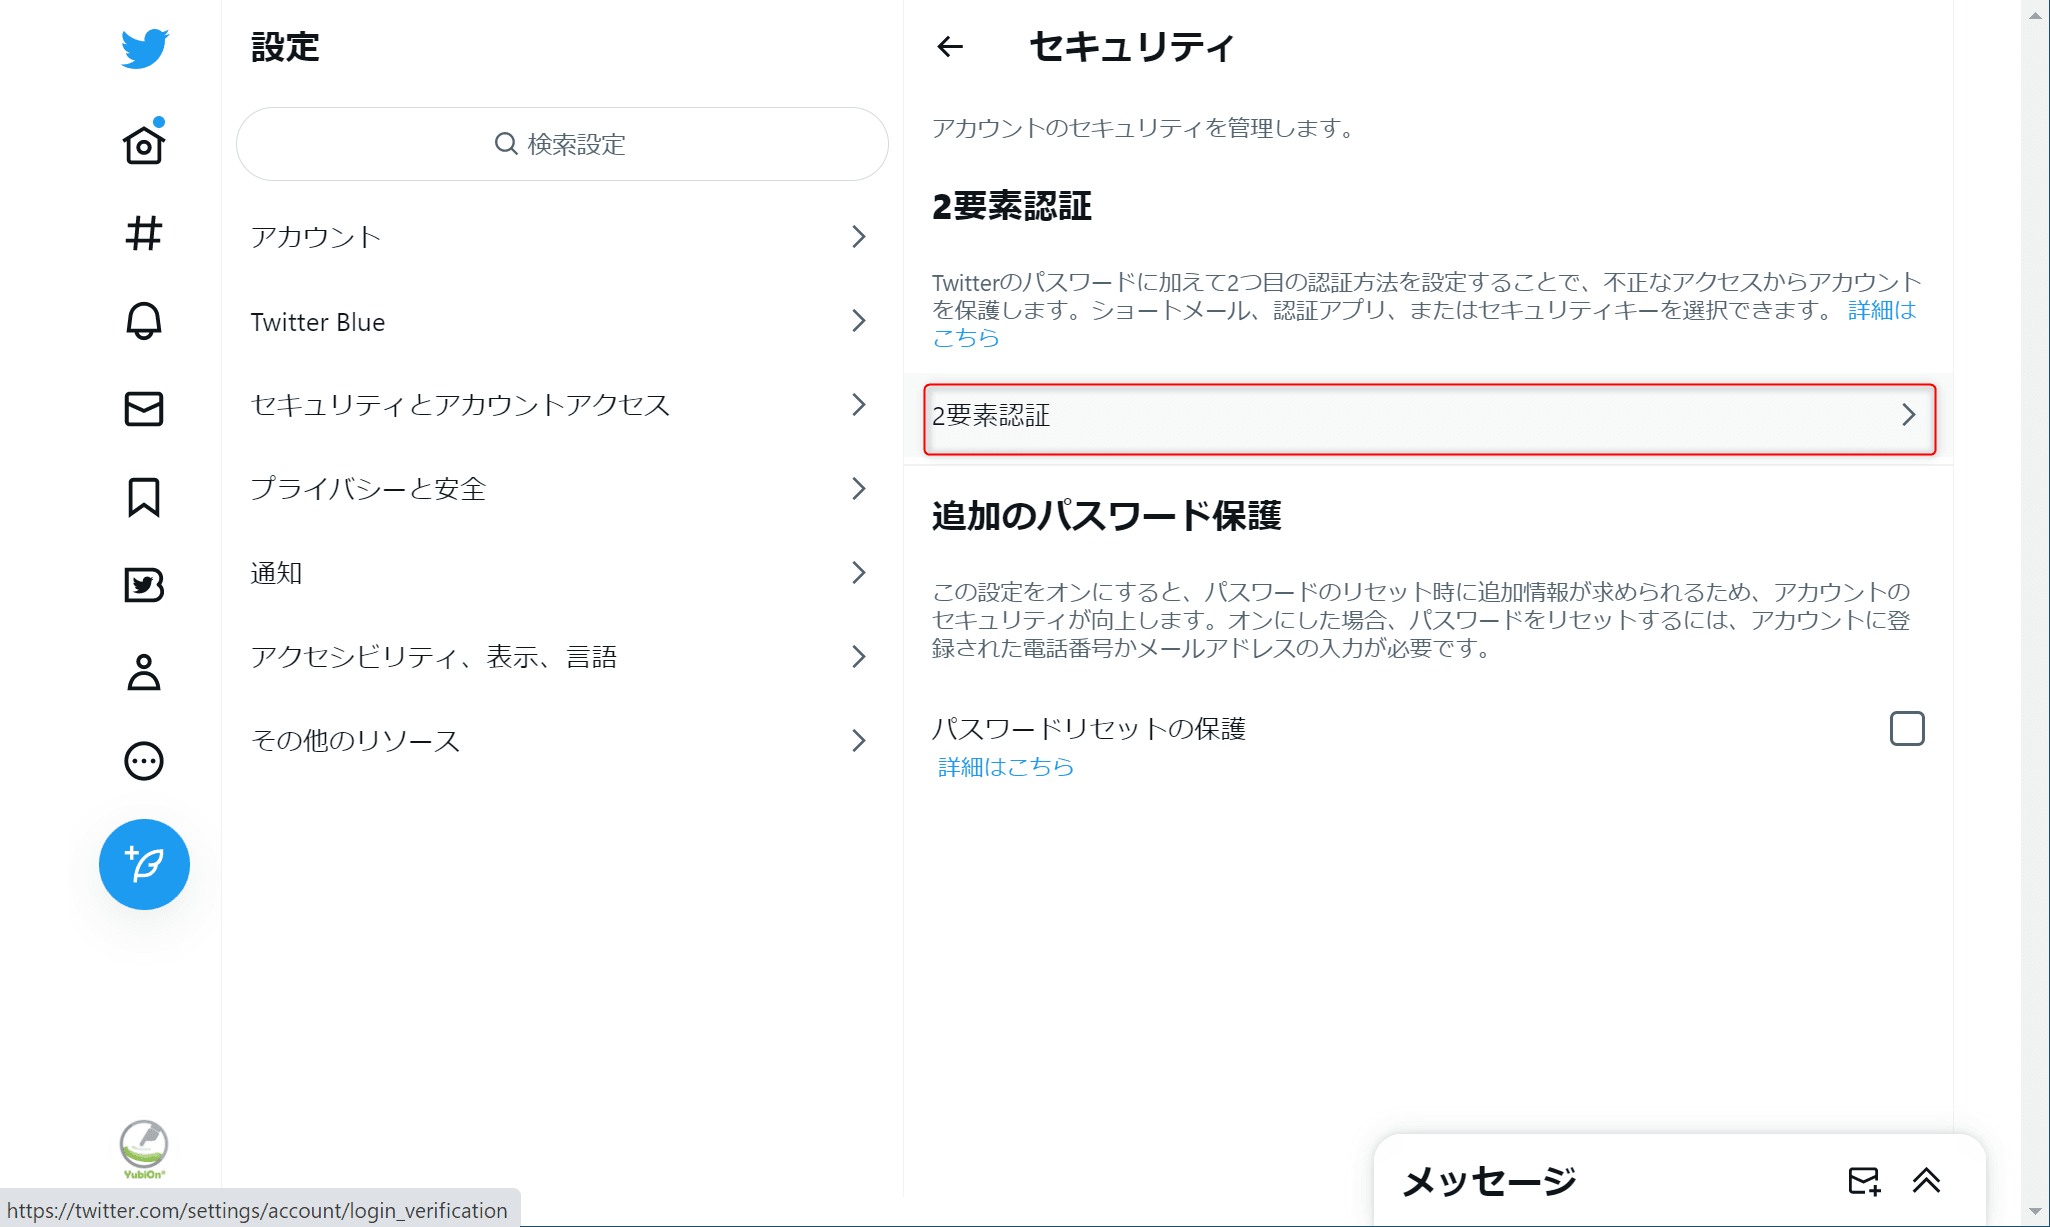This screenshot has width=2050, height=1227.
Task: Click the 追加のパスワード保護 heading
Action: (1106, 516)
